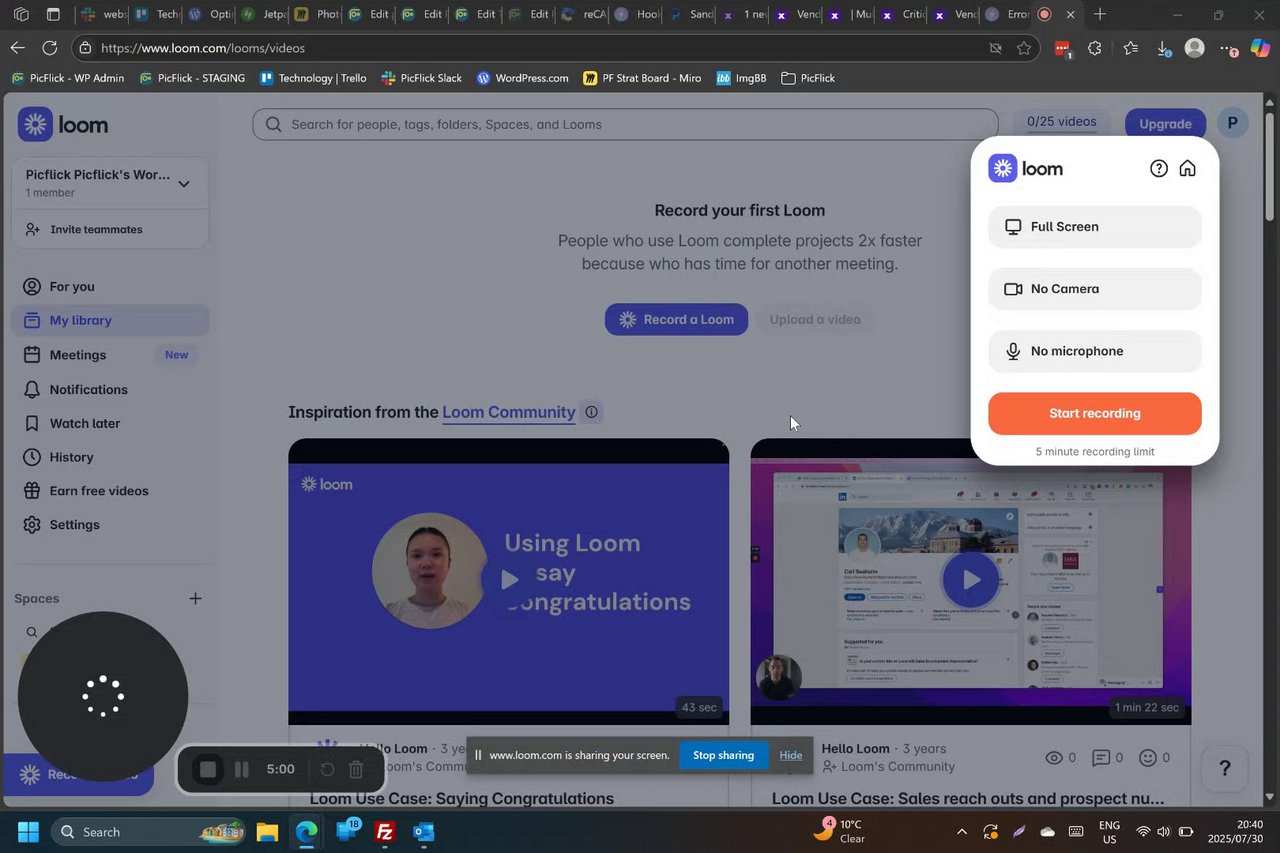Image resolution: width=1280 pixels, height=853 pixels.
Task: Open PicFlick Slack bookmark
Action: (422, 78)
